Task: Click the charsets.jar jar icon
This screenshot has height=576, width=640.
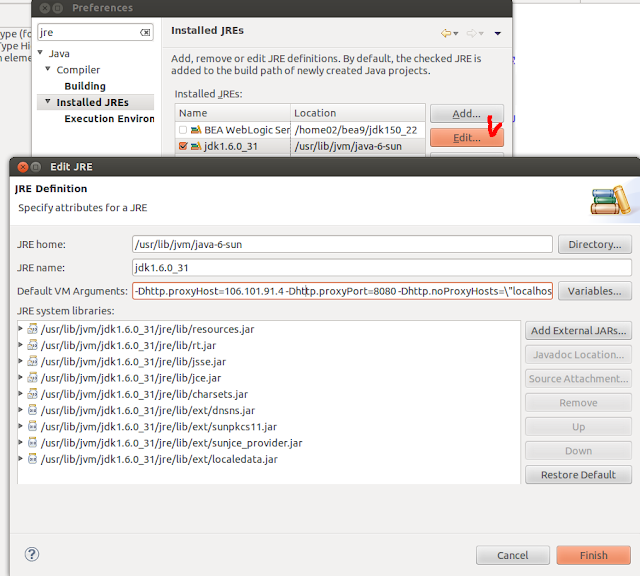Action: [x=33, y=394]
